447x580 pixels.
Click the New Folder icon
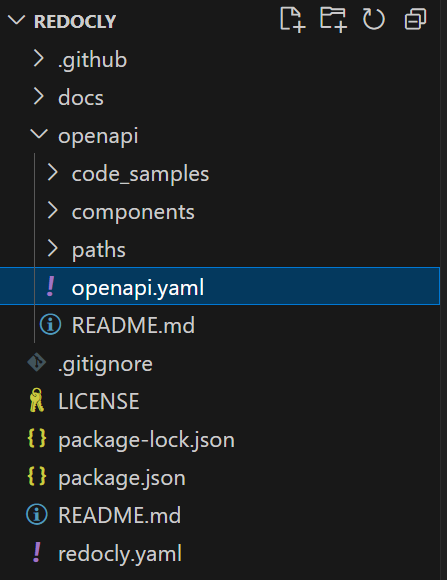(x=333, y=20)
